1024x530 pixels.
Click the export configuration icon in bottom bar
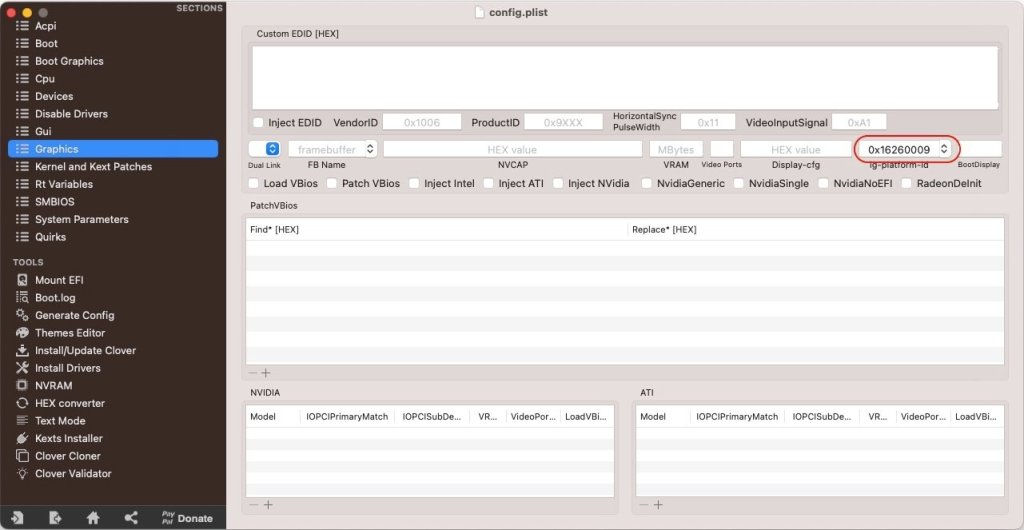tap(56, 518)
